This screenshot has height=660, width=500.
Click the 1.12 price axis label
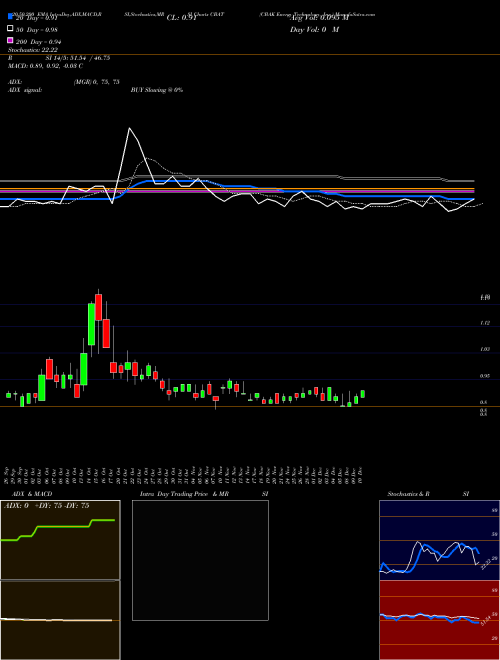click(485, 323)
